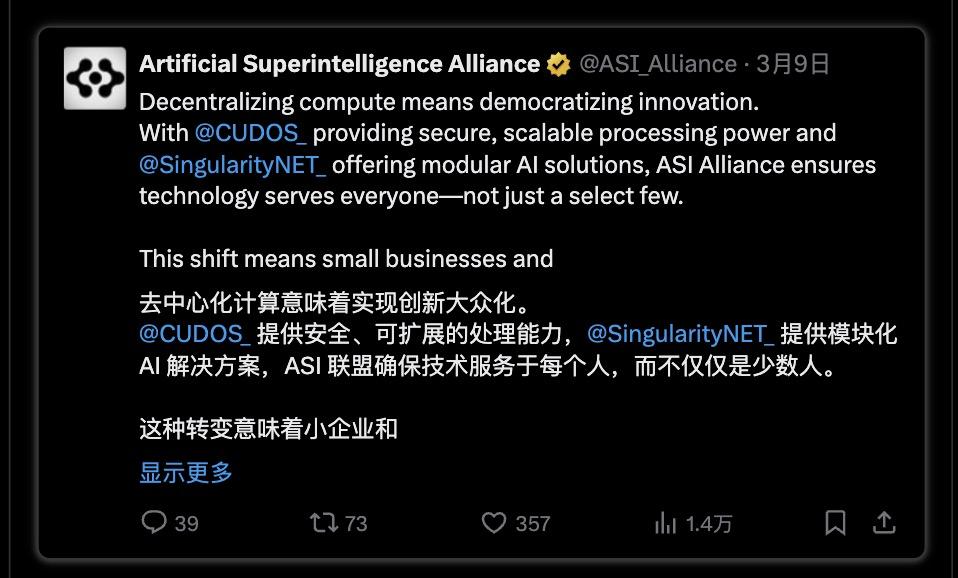Viewport: 958px width, 578px height.
Task: Click the @SingularityNET_ mention link
Action: (234, 162)
